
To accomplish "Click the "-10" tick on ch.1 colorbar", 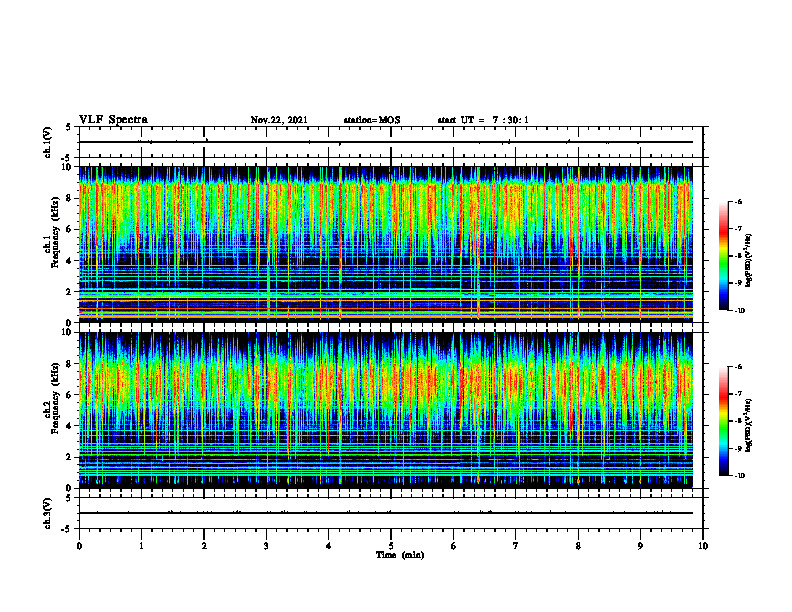I will [x=739, y=311].
